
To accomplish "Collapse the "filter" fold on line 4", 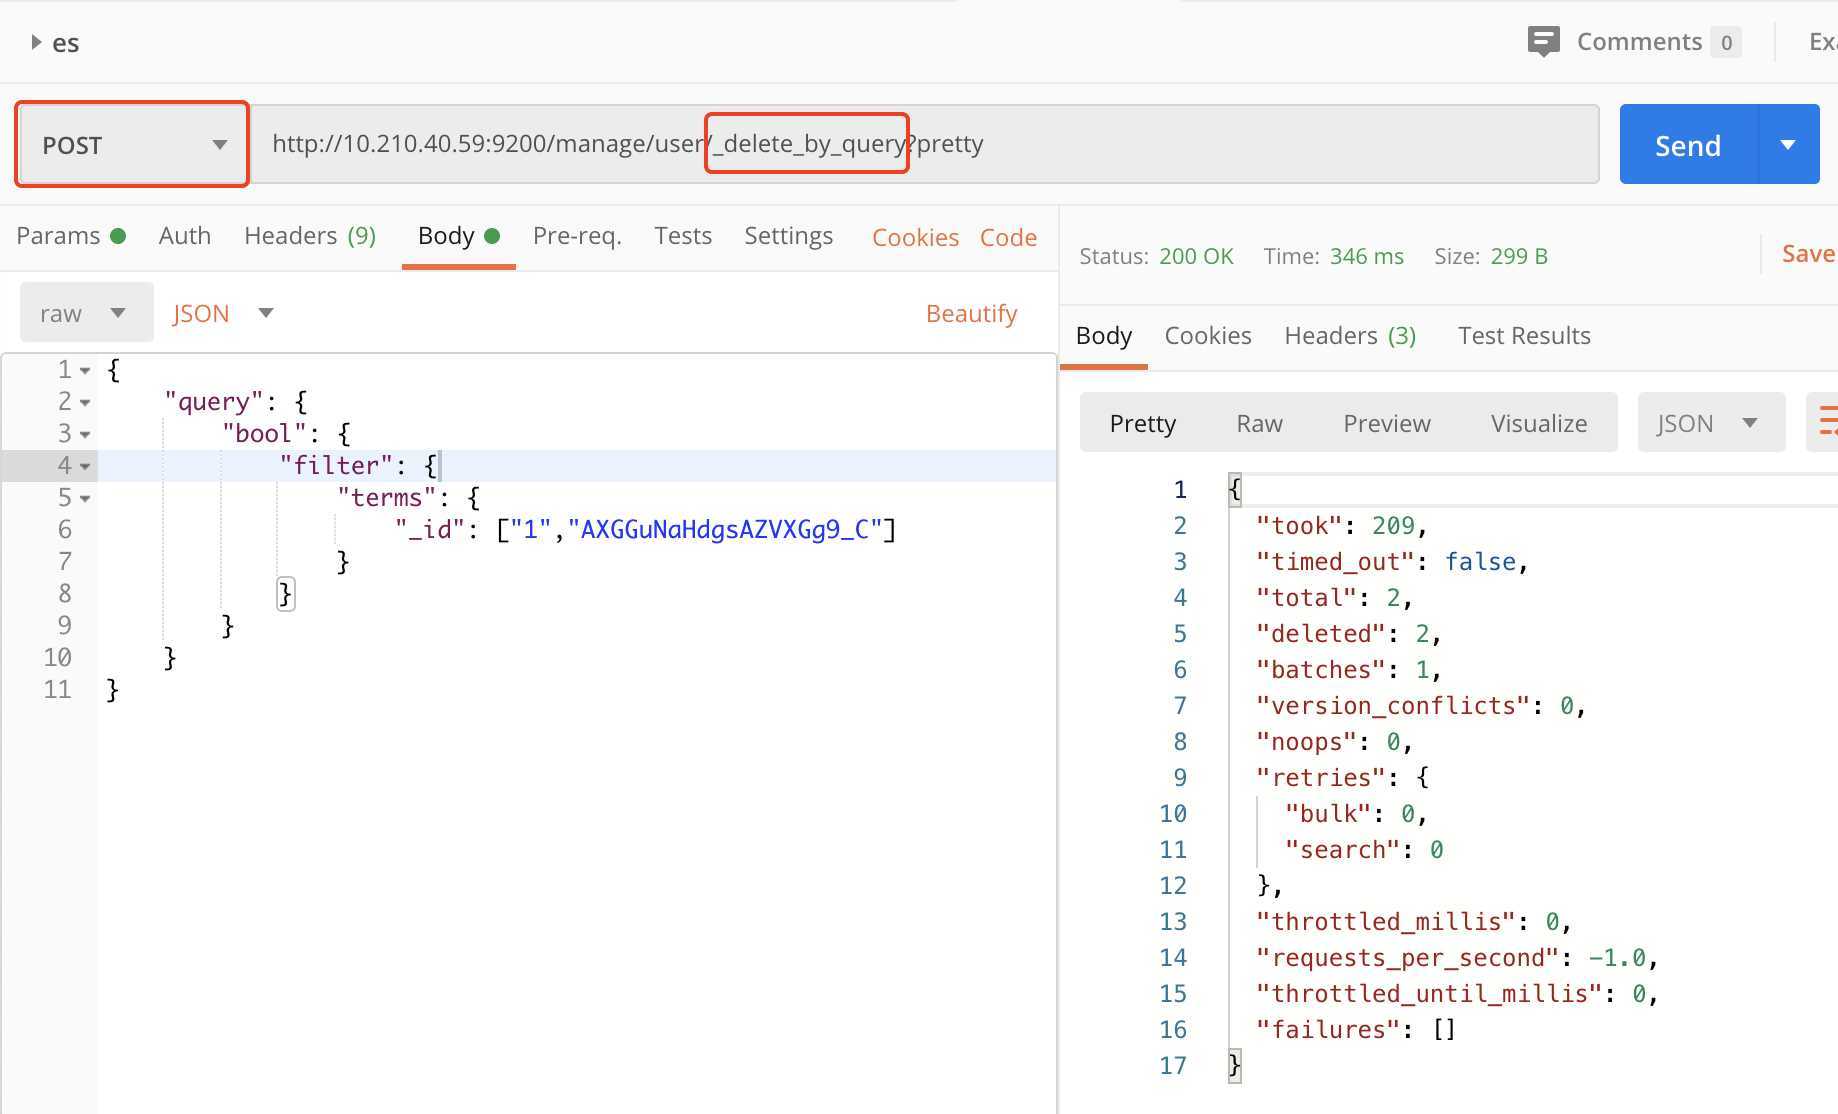I will tap(85, 466).
